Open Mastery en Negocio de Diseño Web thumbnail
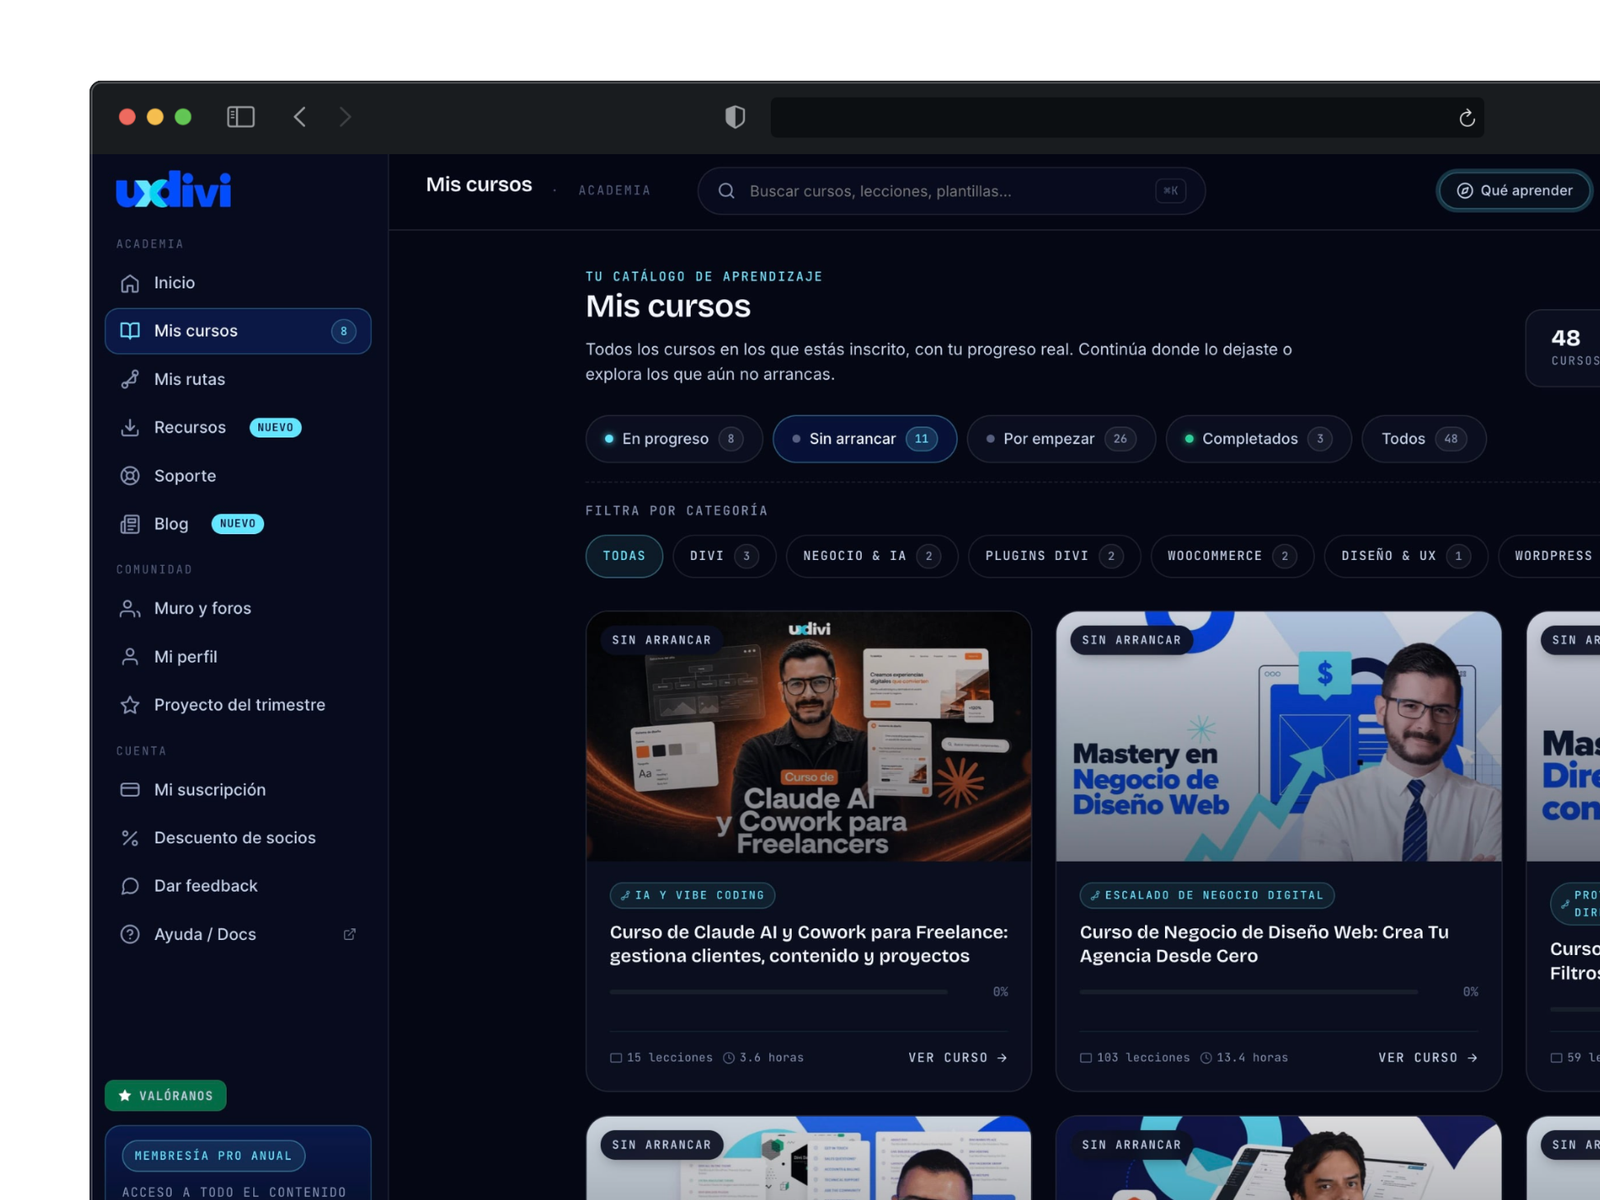This screenshot has width=1600, height=1200. (1279, 737)
